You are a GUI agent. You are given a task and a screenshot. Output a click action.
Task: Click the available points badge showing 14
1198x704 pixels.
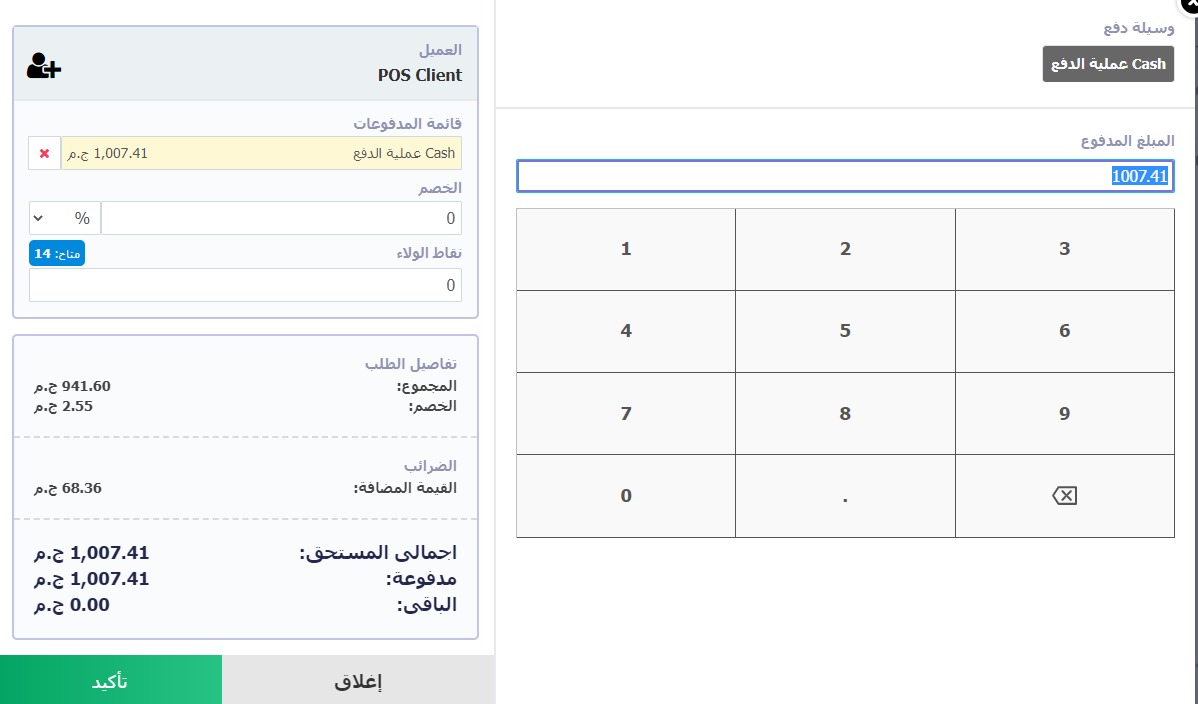point(57,253)
